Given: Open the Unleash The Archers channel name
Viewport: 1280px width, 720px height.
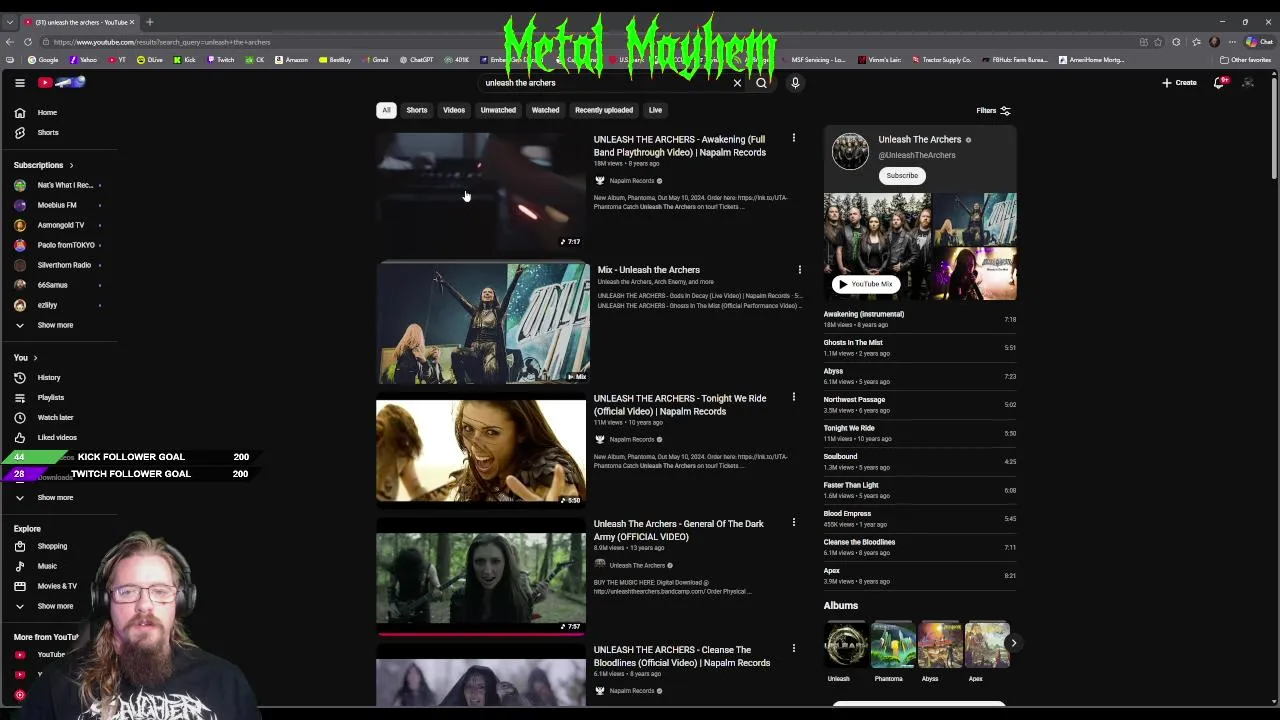Looking at the screenshot, I should pos(919,140).
